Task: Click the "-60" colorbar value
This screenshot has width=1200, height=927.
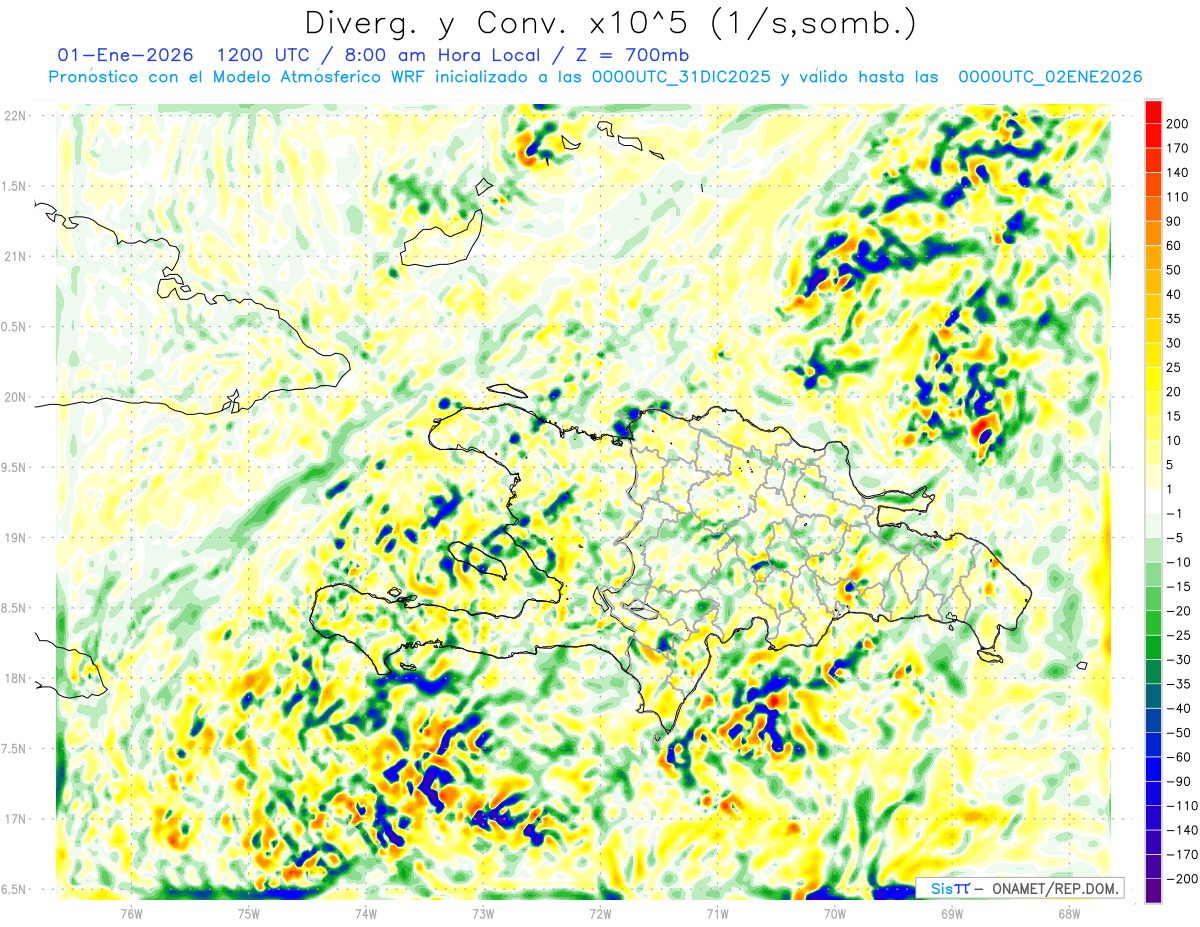Action: (1180, 757)
